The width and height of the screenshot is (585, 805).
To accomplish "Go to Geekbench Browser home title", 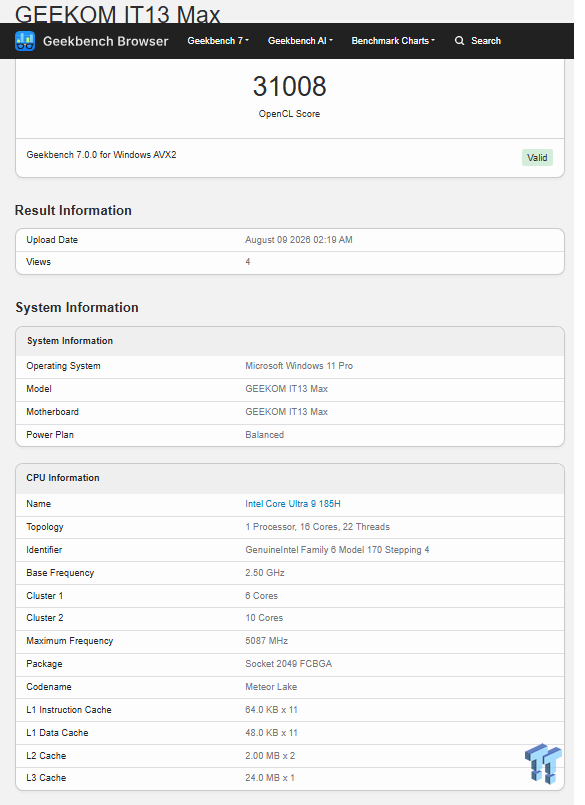I will point(105,41).
